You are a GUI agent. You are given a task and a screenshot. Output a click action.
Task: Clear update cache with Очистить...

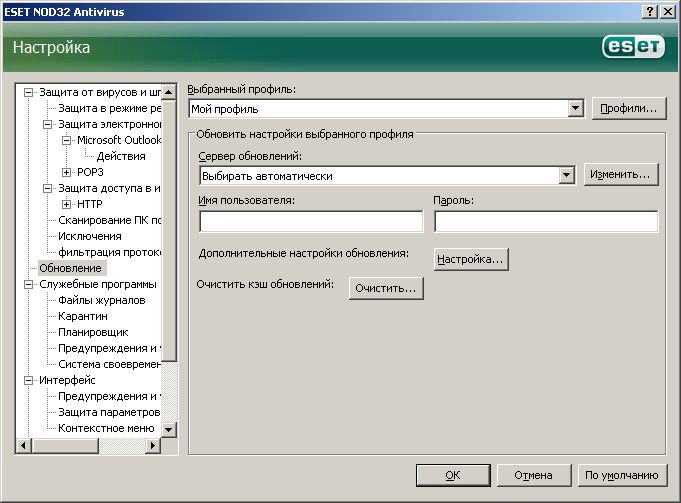(x=386, y=288)
